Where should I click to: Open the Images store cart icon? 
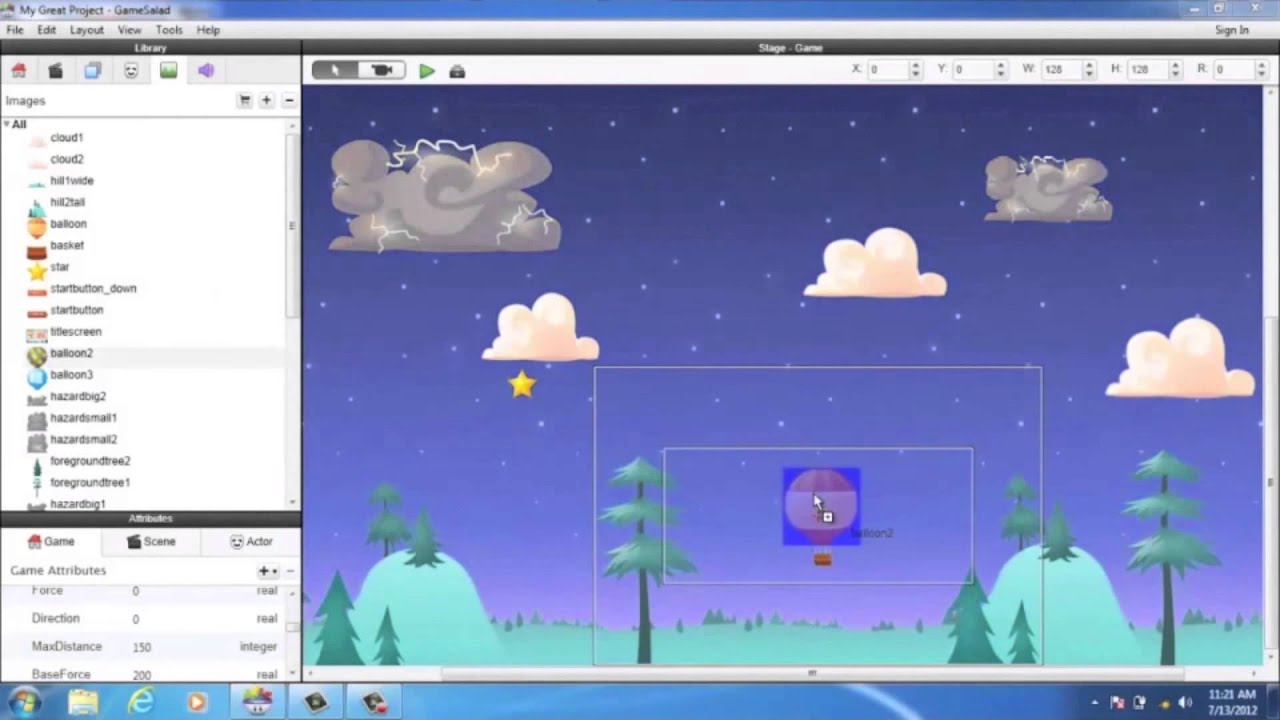pos(244,100)
